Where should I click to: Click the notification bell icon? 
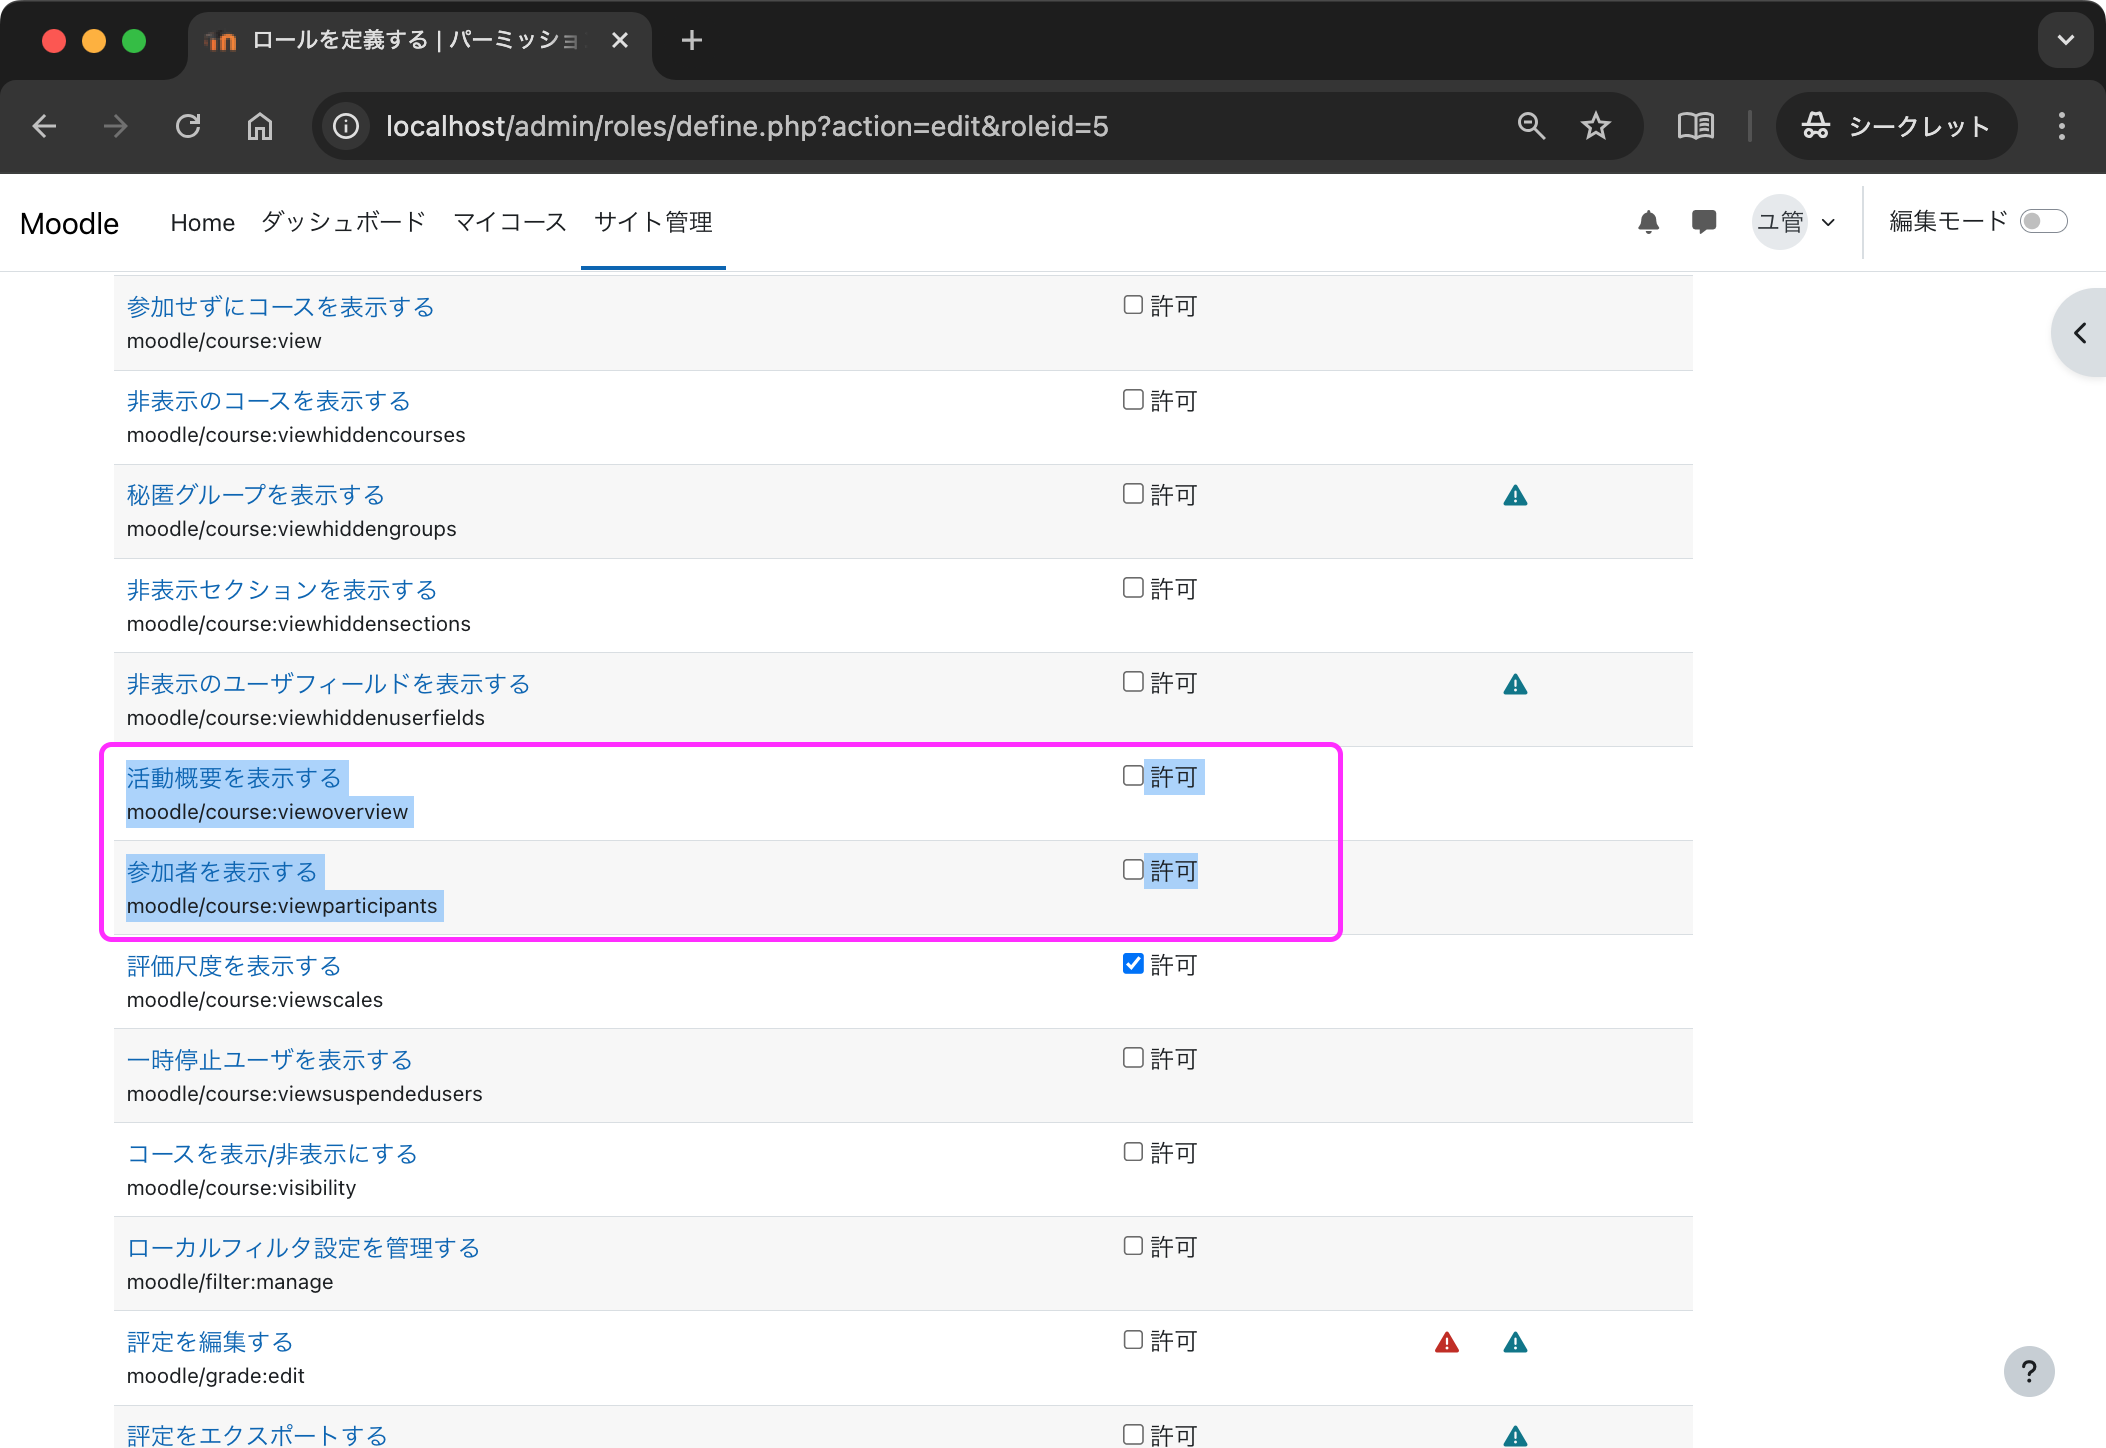coord(1649,222)
